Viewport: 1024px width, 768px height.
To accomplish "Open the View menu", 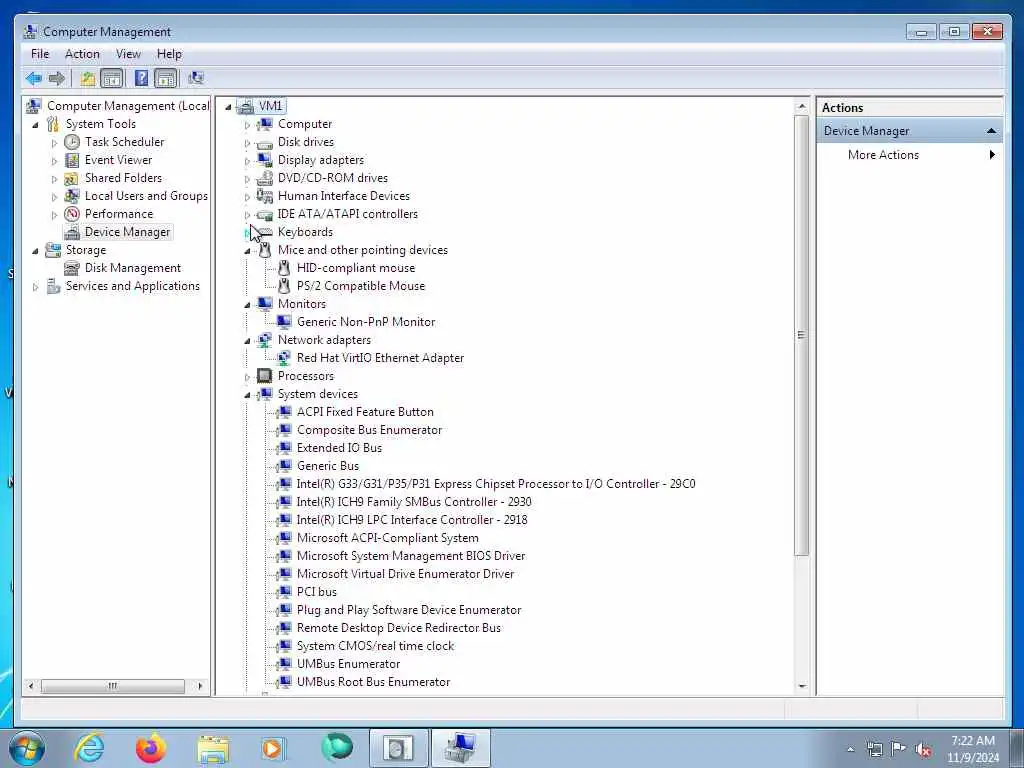I will click(x=128, y=54).
